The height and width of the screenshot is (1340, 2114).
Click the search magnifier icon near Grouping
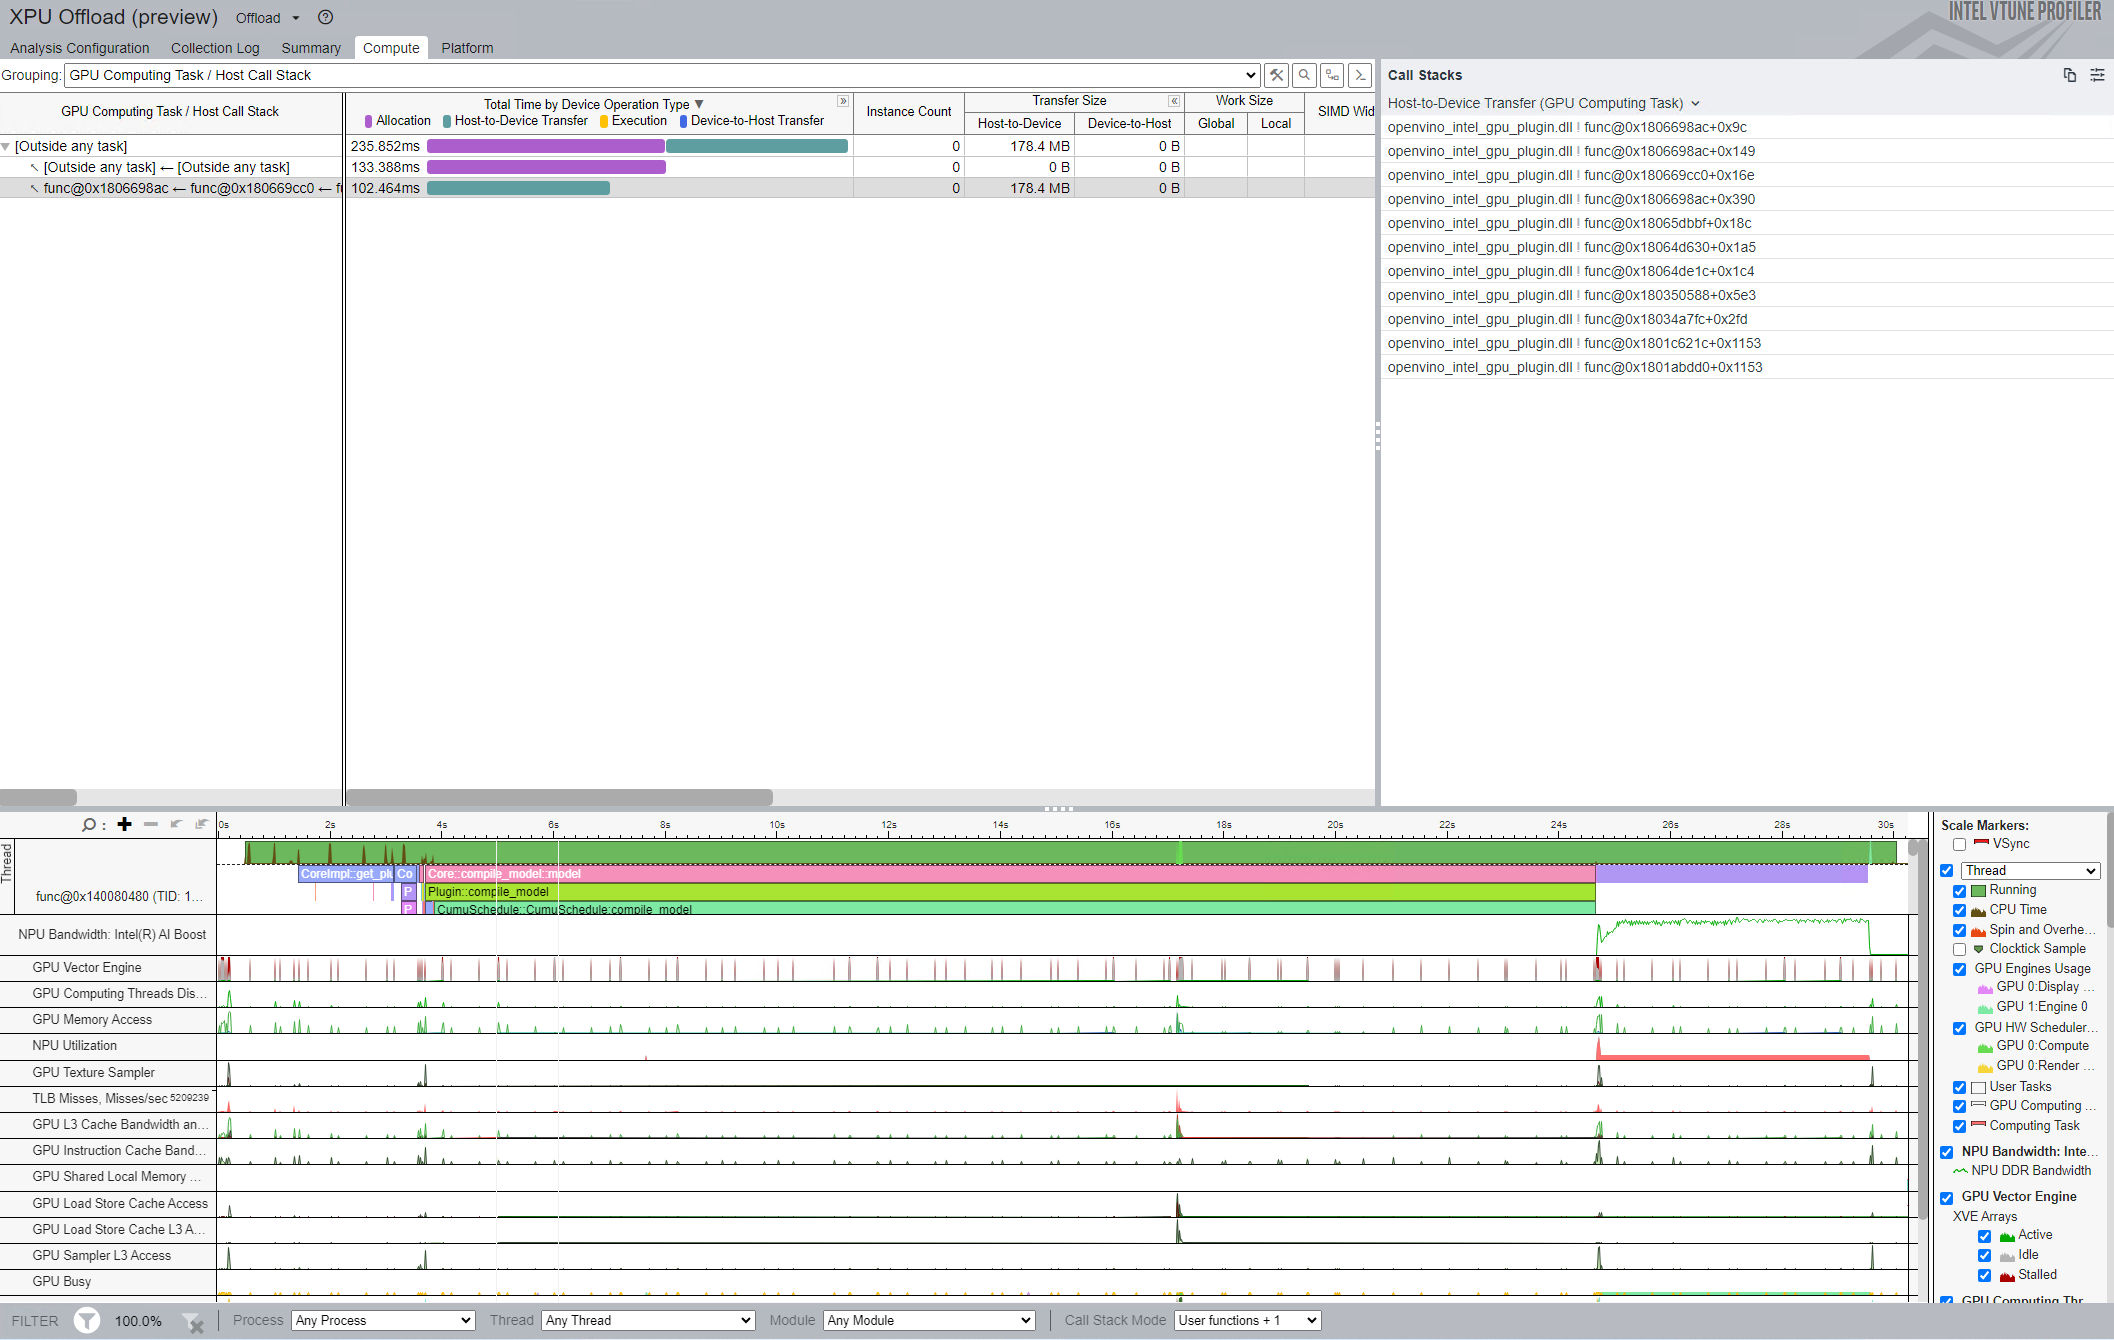click(1304, 75)
